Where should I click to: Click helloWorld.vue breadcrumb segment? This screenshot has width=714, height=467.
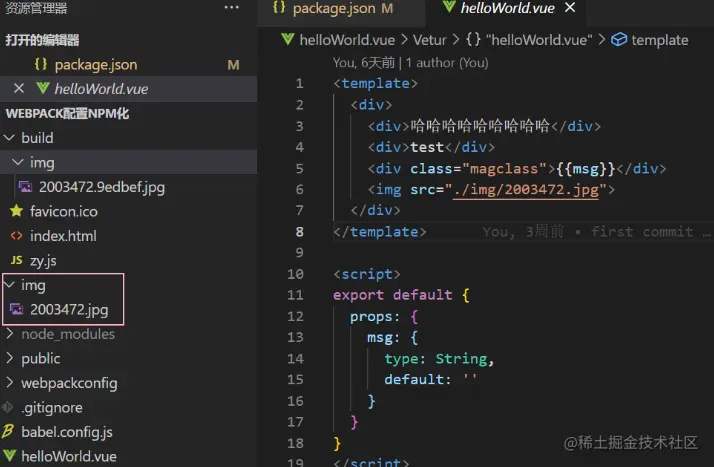pyautogui.click(x=347, y=40)
